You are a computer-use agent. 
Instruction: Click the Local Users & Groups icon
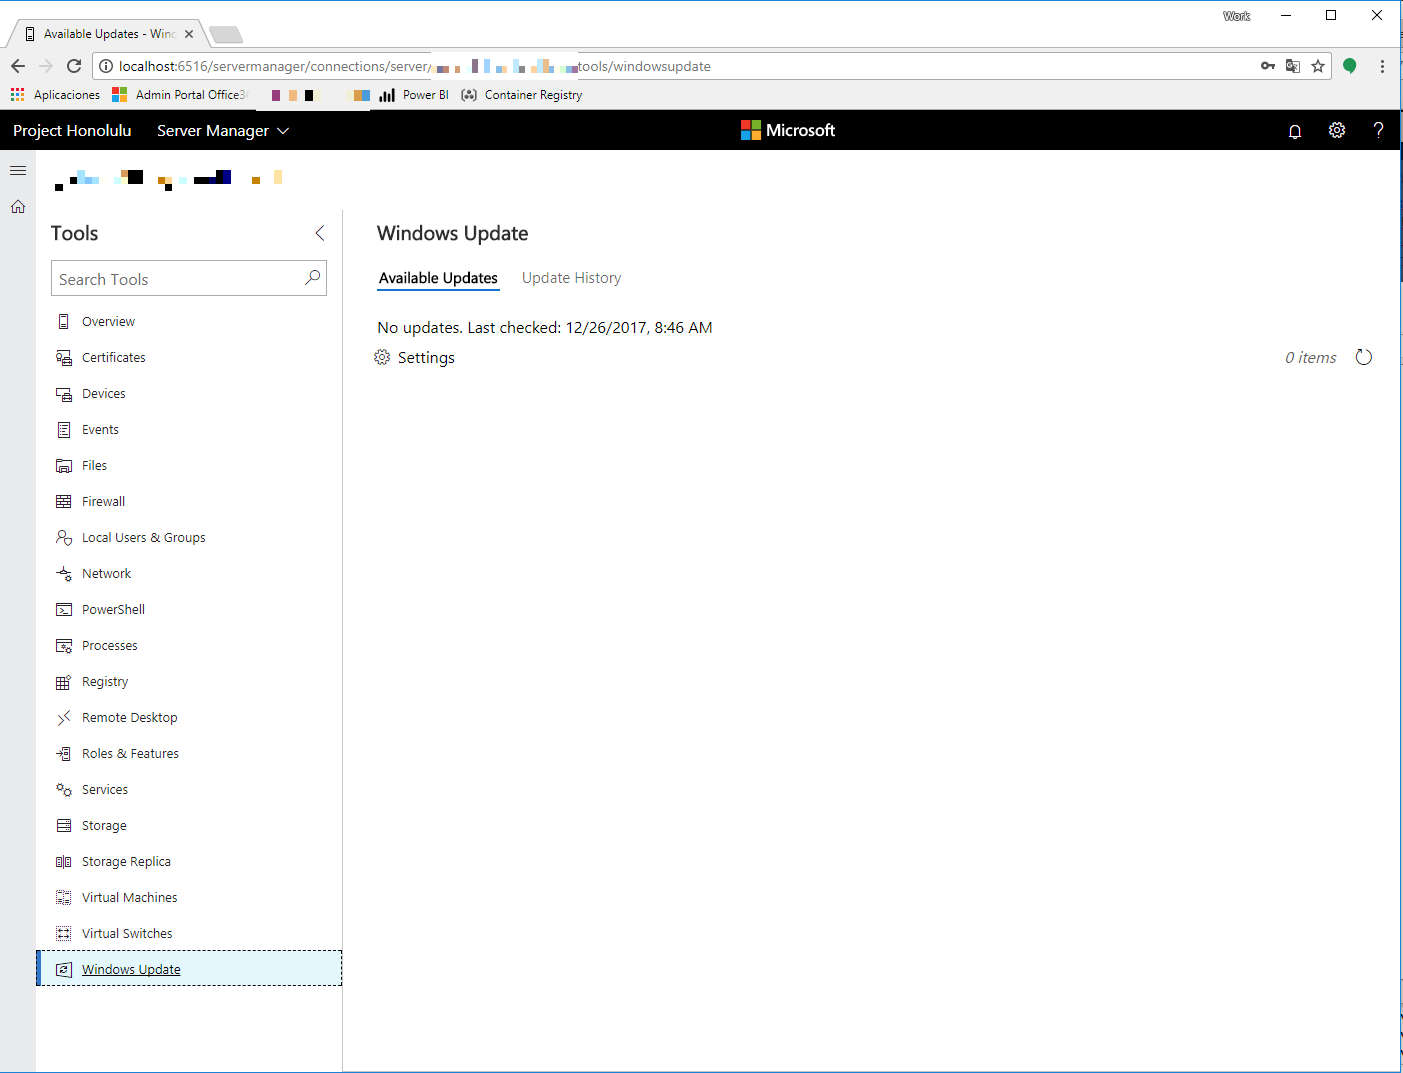[64, 537]
